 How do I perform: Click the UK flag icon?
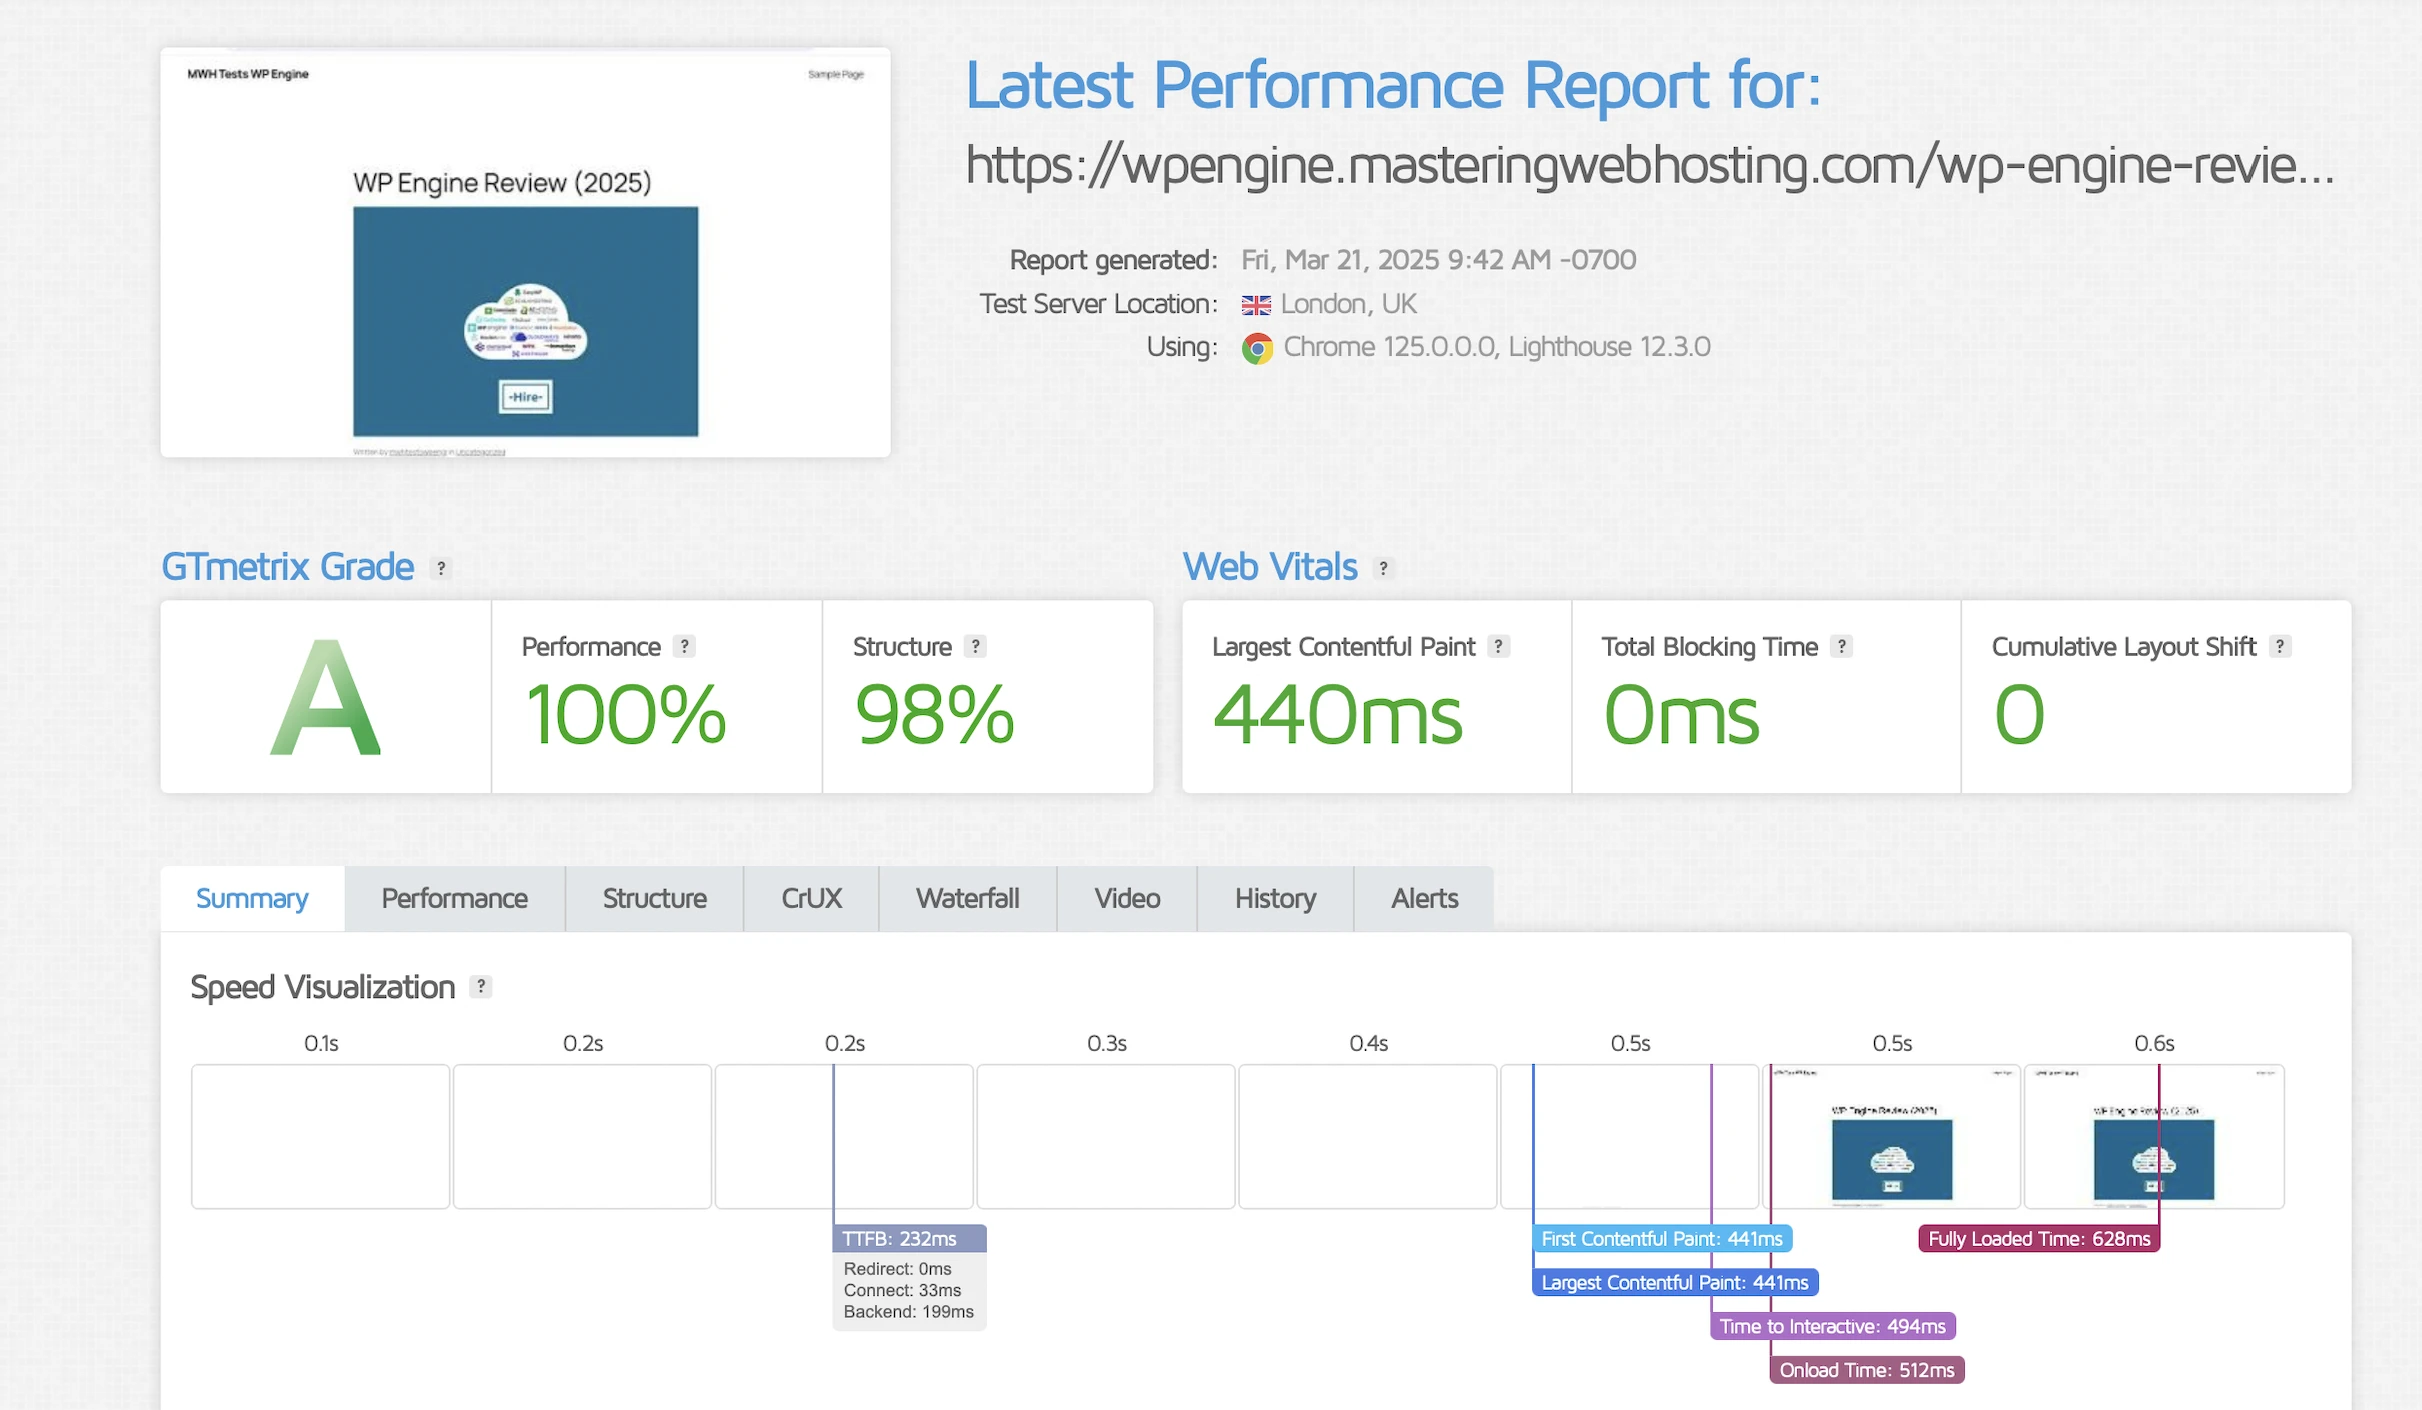tap(1256, 305)
